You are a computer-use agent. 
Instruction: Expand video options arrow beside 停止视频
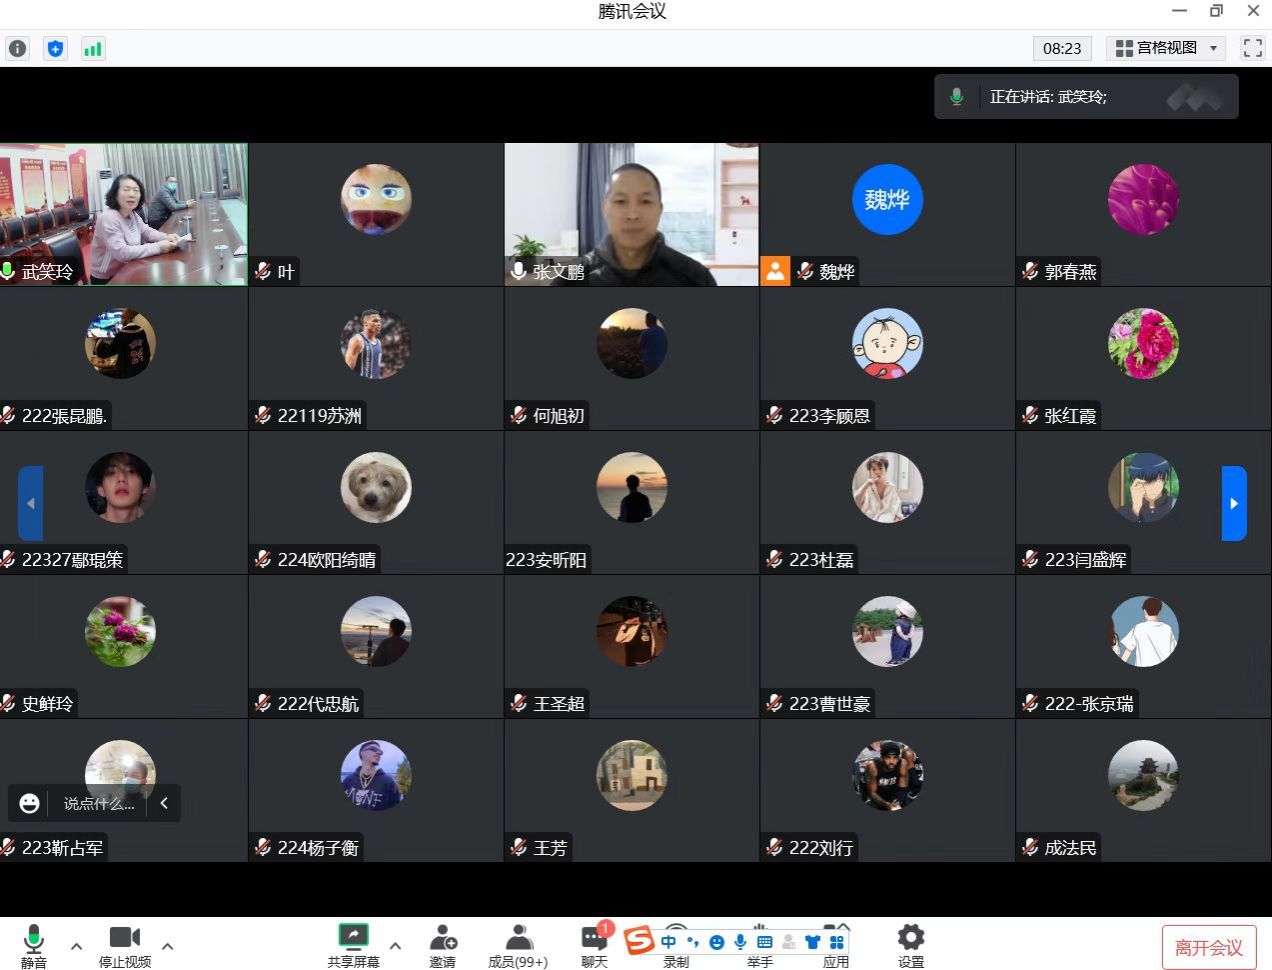167,945
